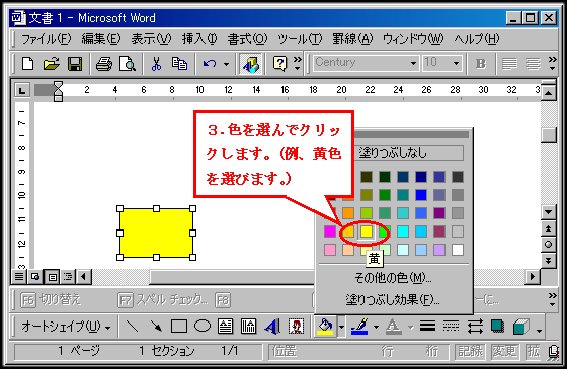Expand the fill color dropdown arrow
Screen dimensions: 567x369
click(x=342, y=327)
